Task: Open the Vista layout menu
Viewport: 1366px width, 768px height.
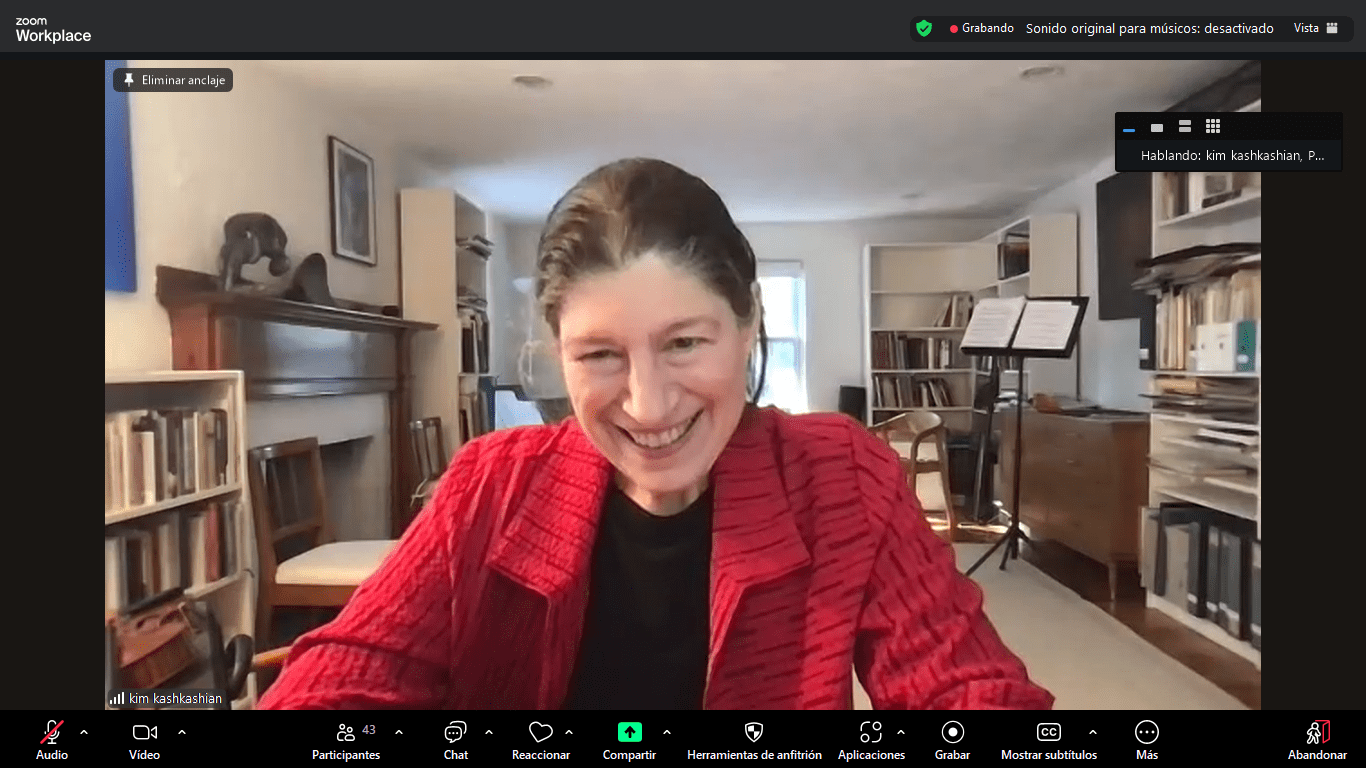Action: (x=1315, y=28)
